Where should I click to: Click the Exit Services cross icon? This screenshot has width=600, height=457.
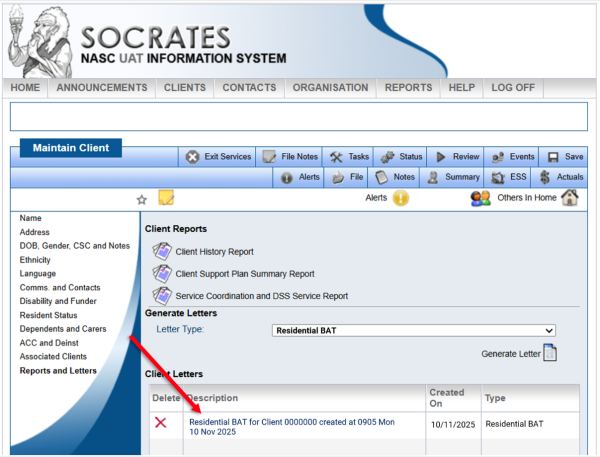pos(192,157)
